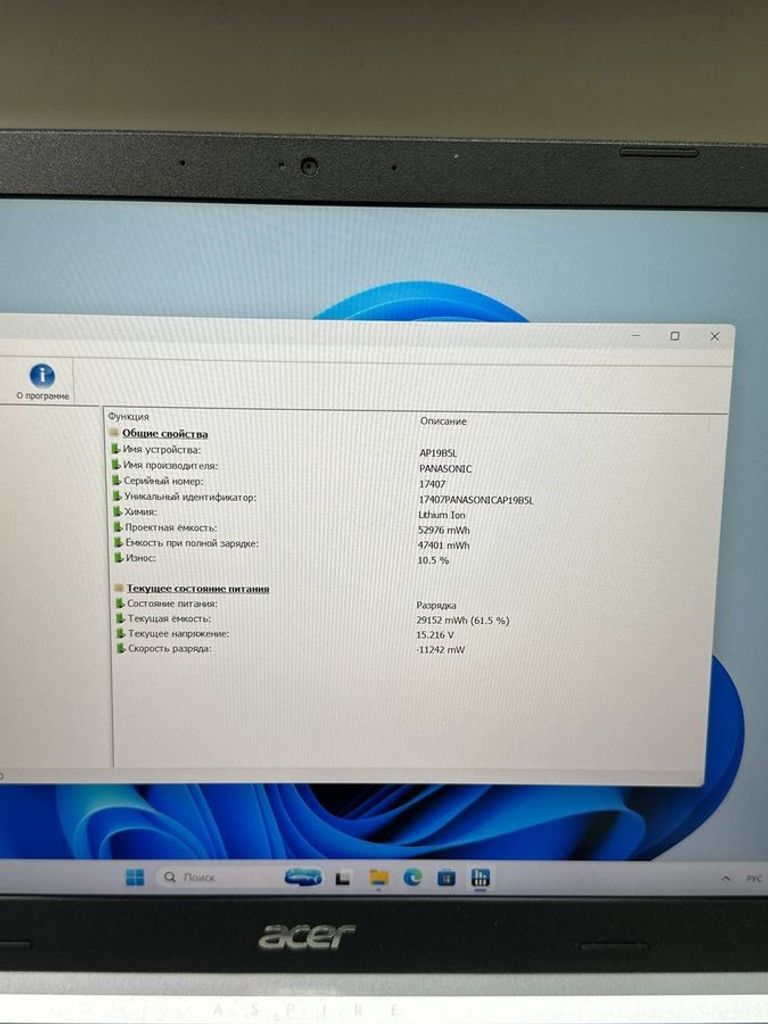
Task: Select the 'Проектная ёмкость:' row label
Action: [171, 527]
